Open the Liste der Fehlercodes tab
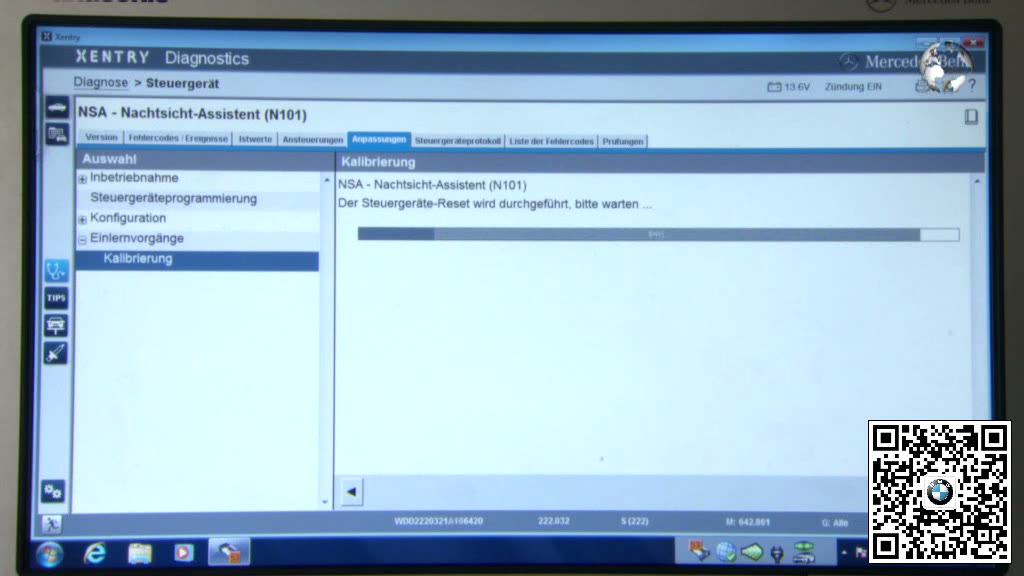Viewport: 1024px width, 576px height. 551,141
